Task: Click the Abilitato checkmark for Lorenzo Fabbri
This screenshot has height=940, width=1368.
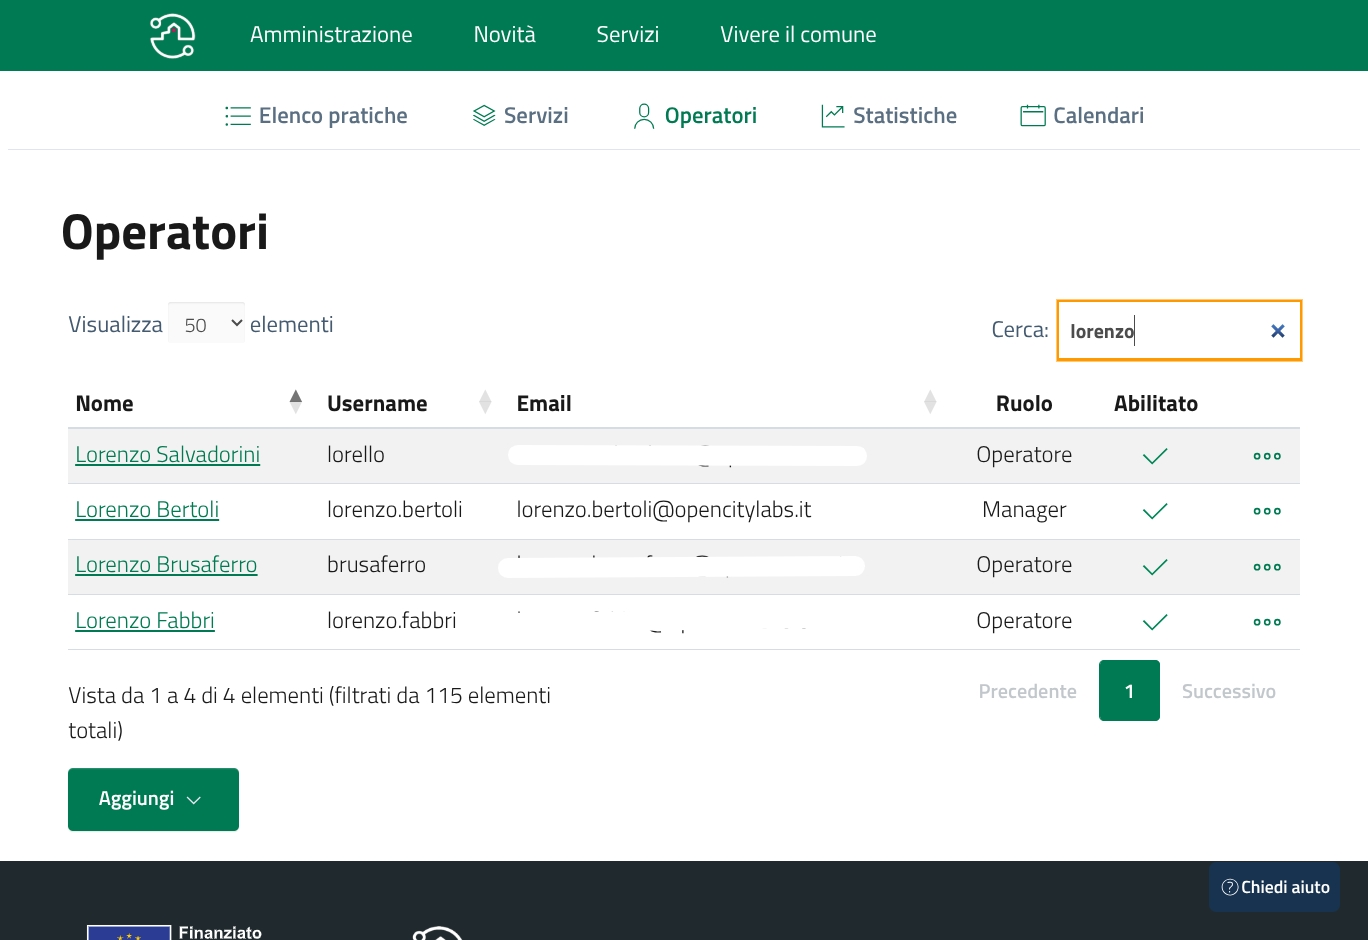Action: click(1155, 622)
